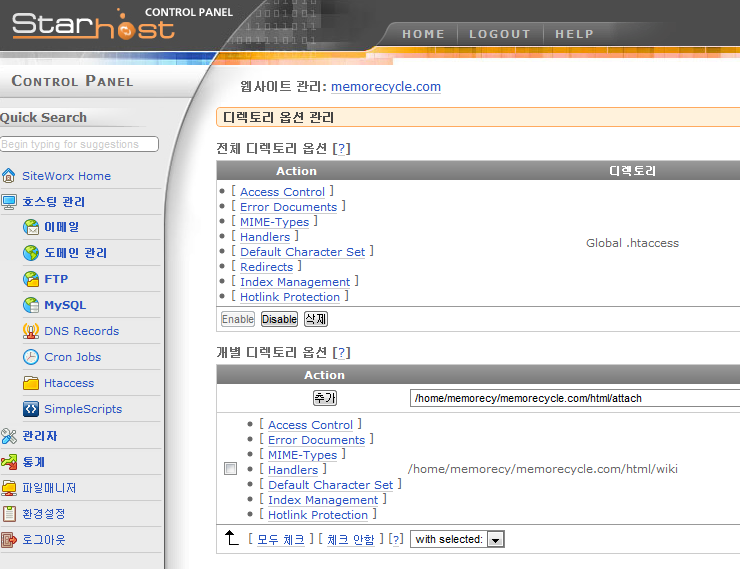Check the box for the html/wiki directory
Viewport: 740px width, 569px height.
231,469
